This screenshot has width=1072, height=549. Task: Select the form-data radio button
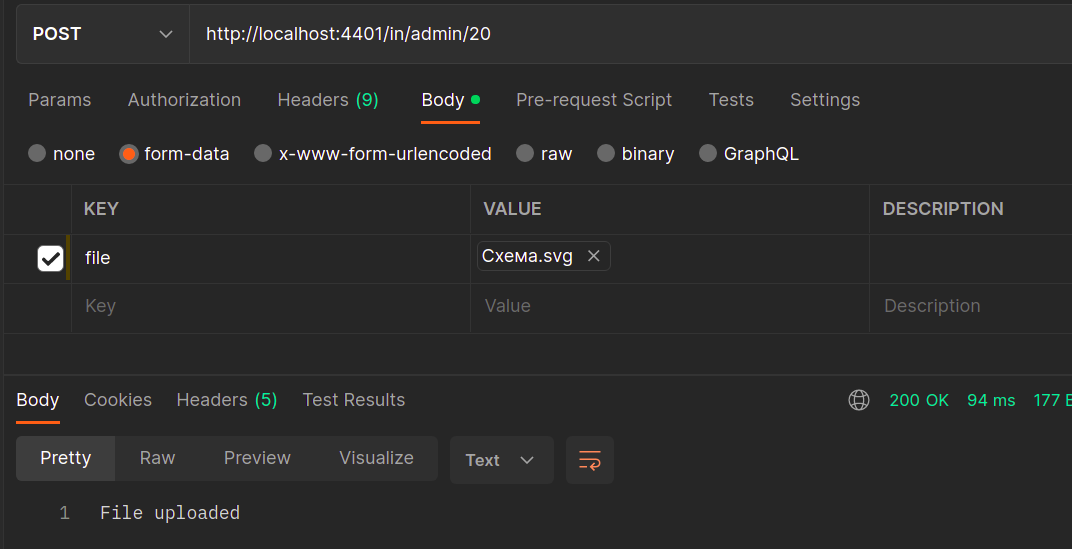coord(129,154)
